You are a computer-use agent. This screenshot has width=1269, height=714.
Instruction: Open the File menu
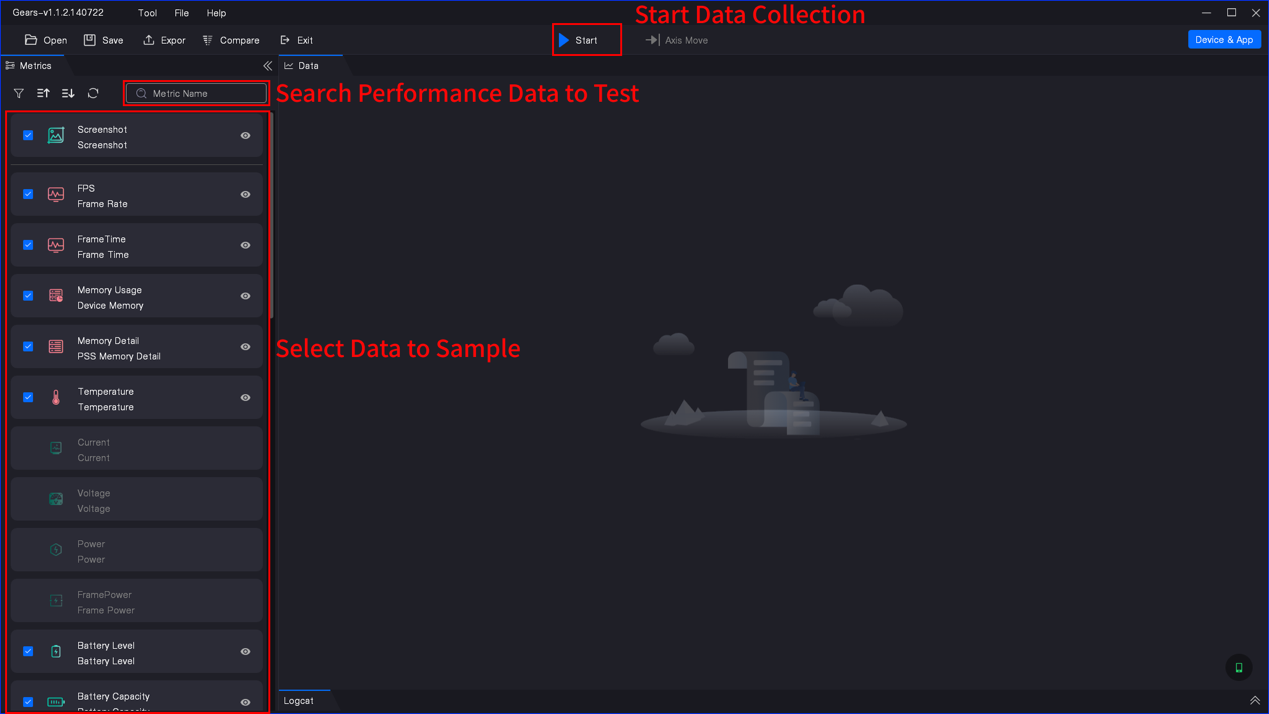(x=181, y=13)
